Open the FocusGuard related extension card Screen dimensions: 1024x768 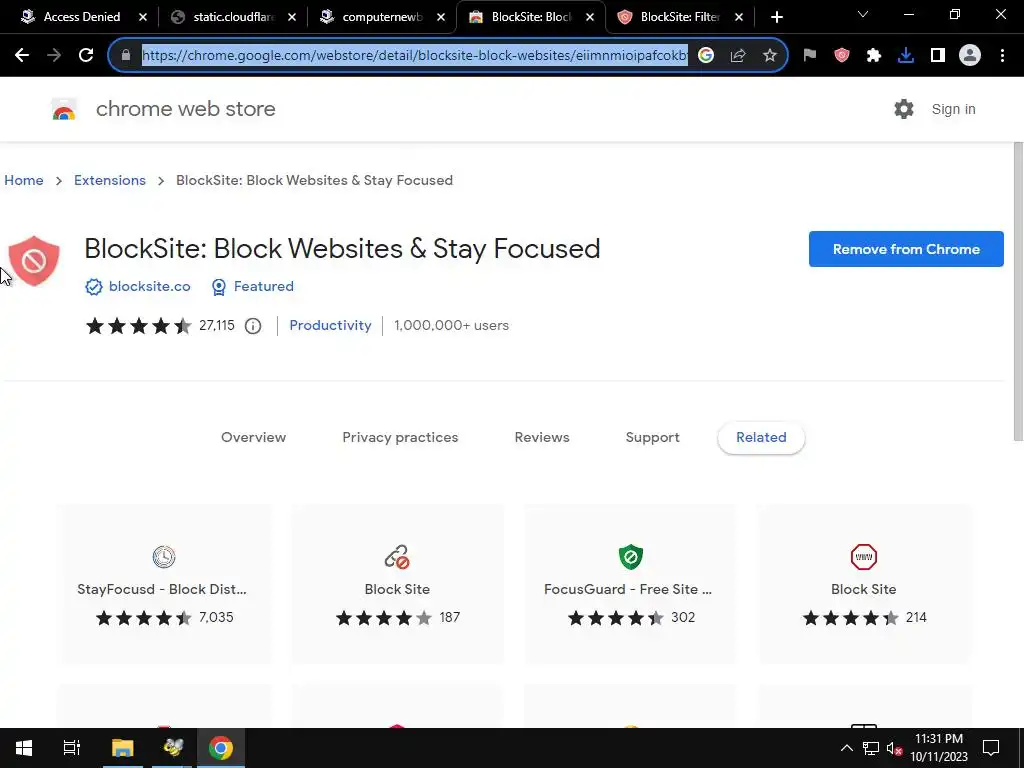pyautogui.click(x=630, y=584)
